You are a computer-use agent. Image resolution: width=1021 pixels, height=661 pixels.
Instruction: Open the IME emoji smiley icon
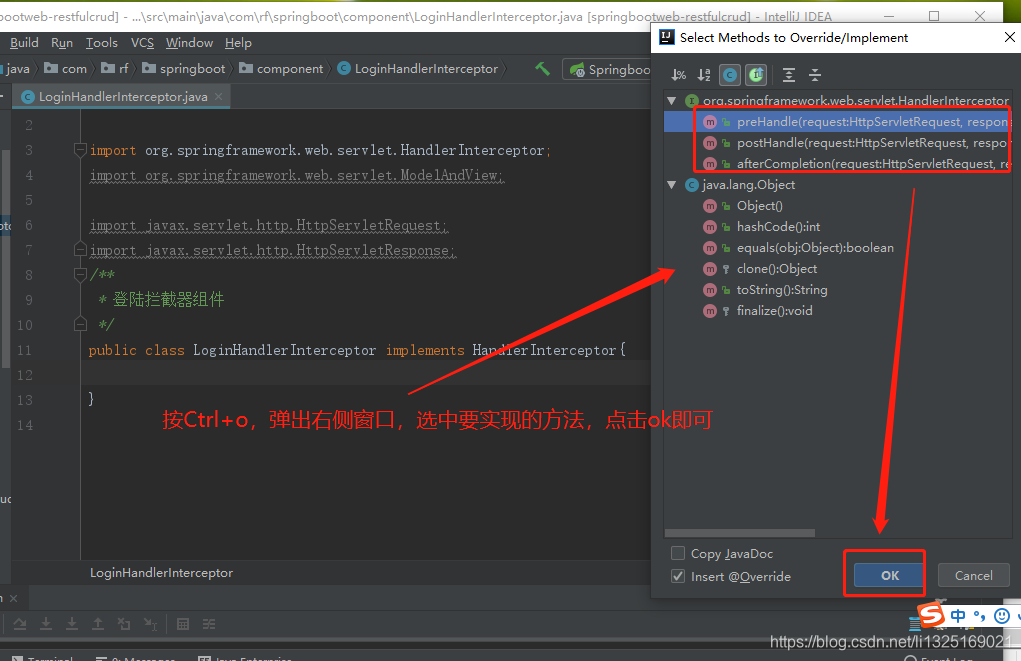click(x=1002, y=615)
